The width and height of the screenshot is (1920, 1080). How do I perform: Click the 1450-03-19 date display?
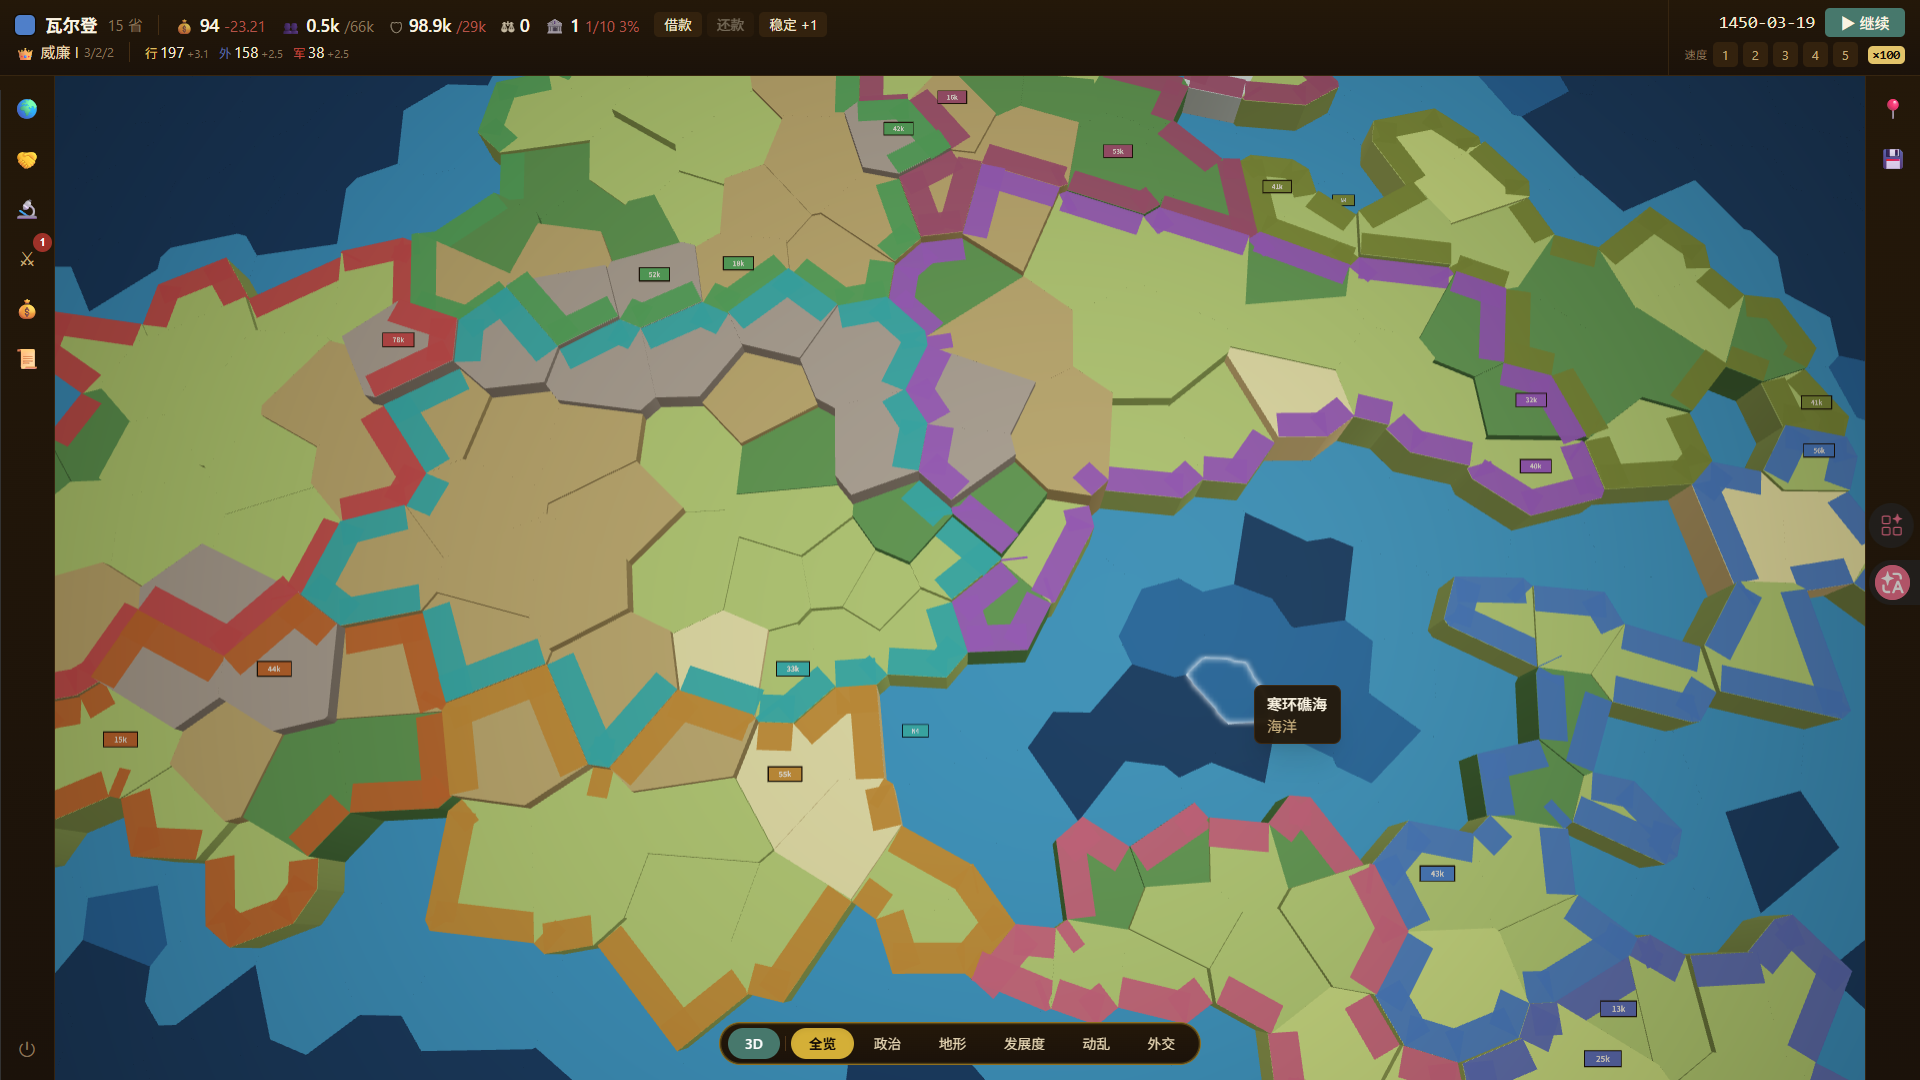1766,23
